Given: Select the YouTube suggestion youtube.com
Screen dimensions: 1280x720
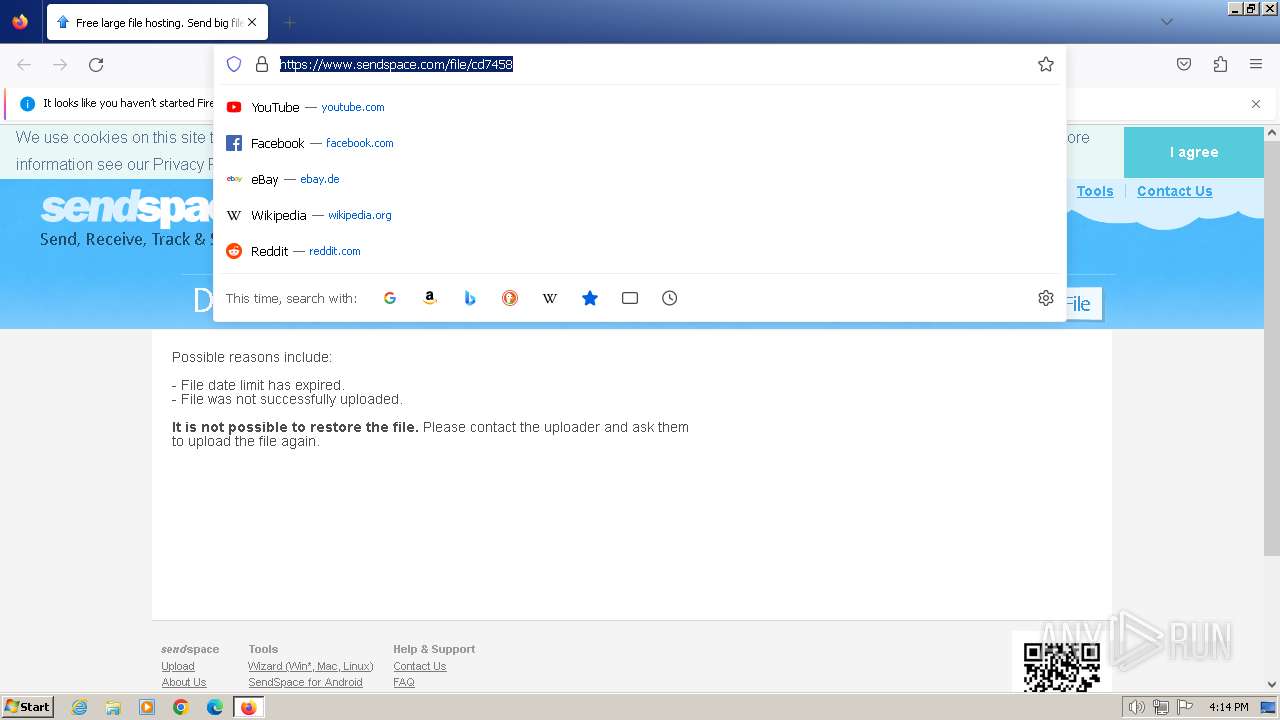Looking at the screenshot, I should coord(640,107).
